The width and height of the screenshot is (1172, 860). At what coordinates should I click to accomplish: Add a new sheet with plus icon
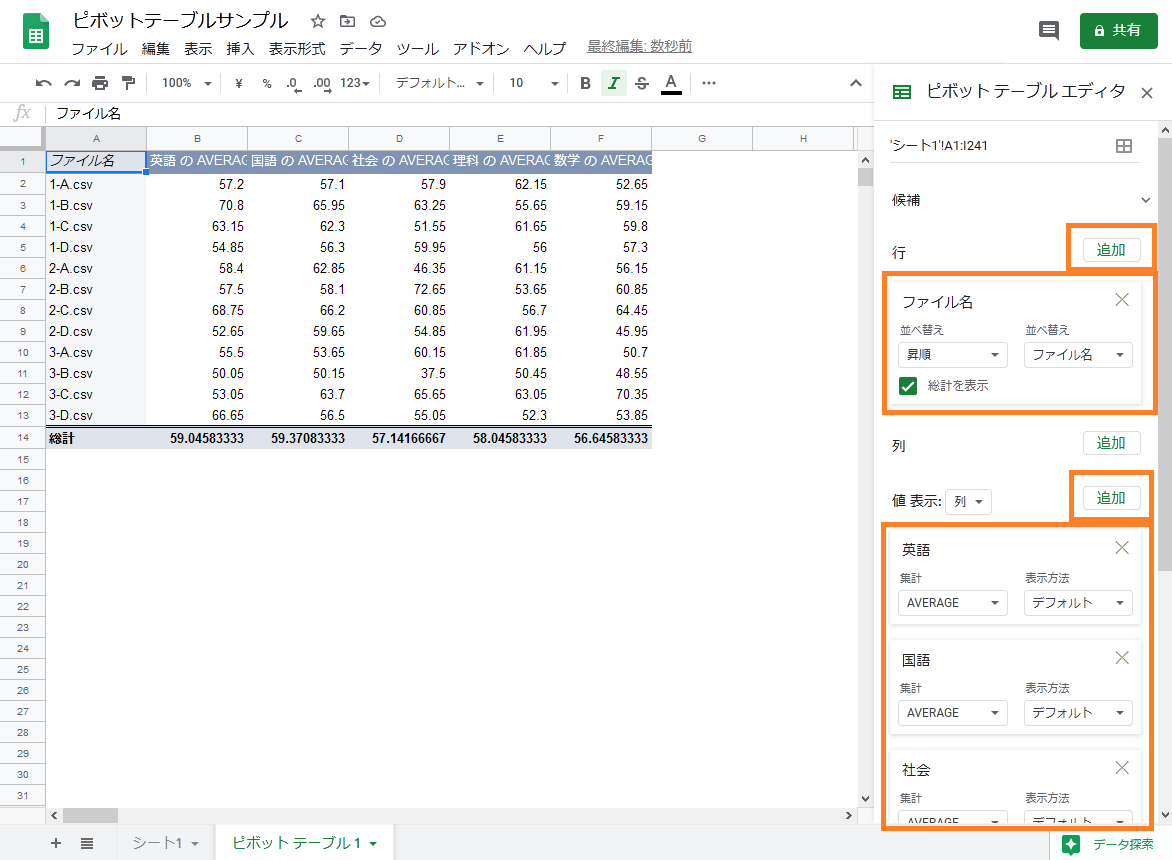coord(56,843)
